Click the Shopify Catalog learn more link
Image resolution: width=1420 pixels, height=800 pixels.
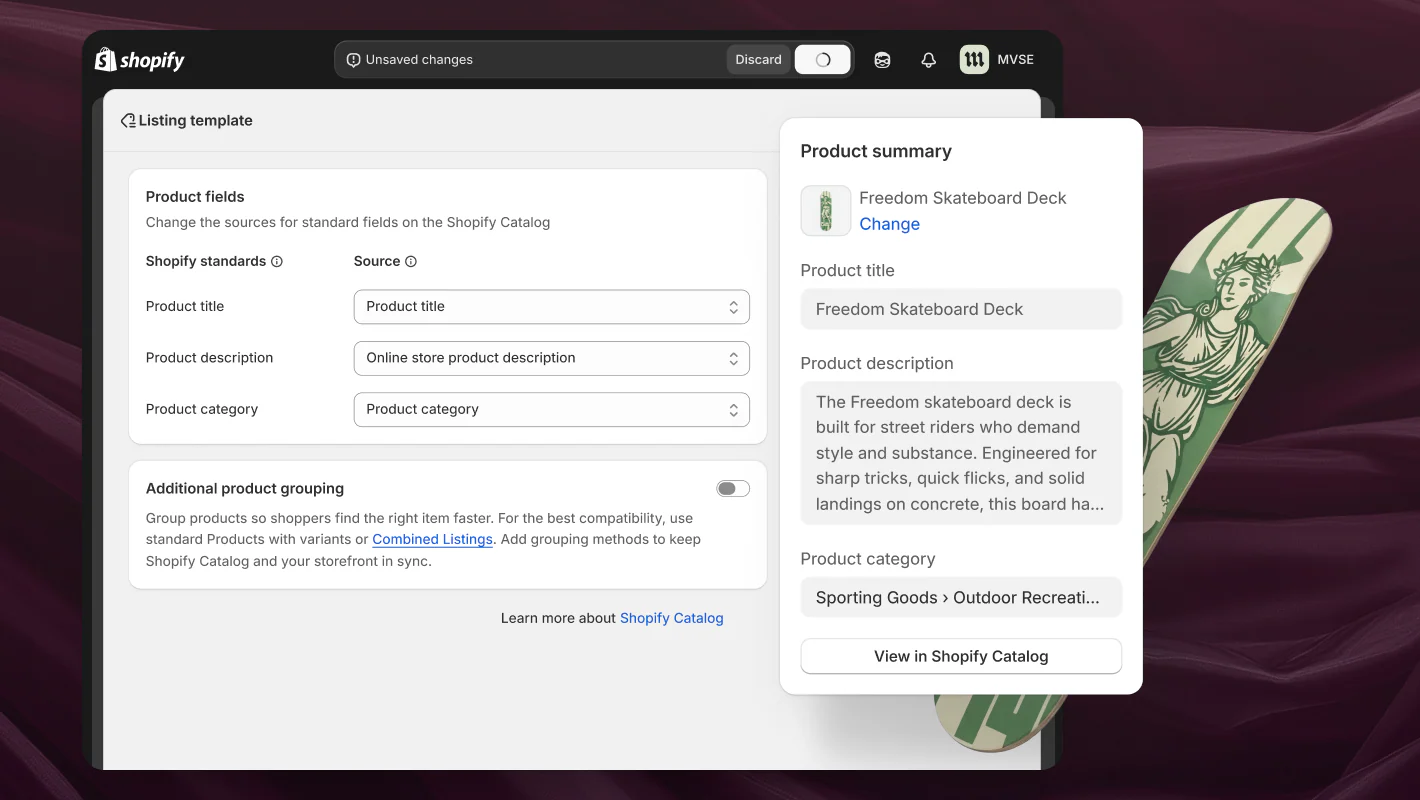[x=671, y=618]
